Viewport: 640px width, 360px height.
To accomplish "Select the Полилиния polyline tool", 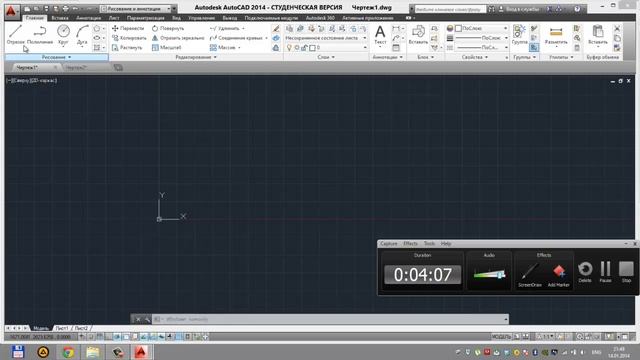I will (x=40, y=35).
